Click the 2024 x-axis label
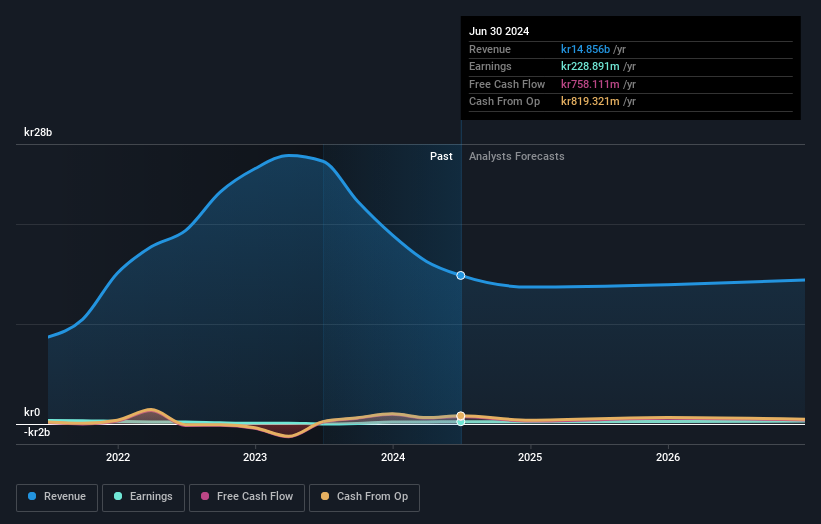 coord(393,457)
